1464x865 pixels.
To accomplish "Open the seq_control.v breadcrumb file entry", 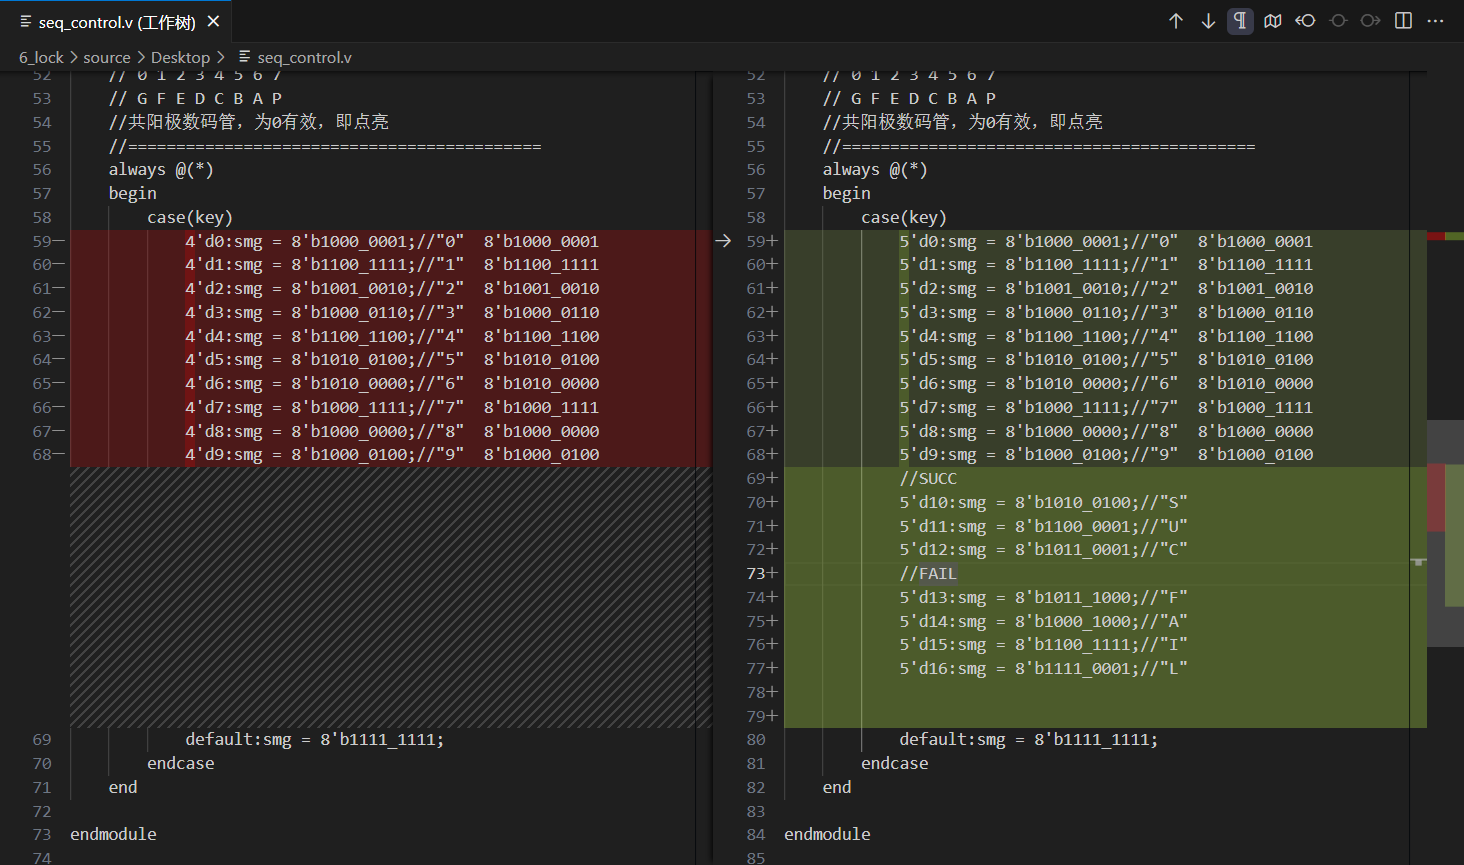I will pos(304,58).
